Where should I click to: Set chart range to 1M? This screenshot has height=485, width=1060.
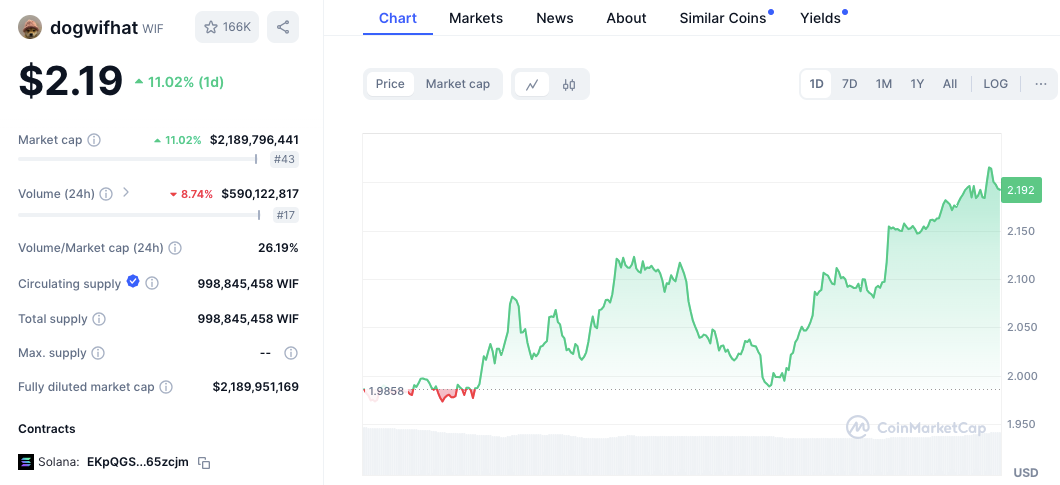click(884, 84)
